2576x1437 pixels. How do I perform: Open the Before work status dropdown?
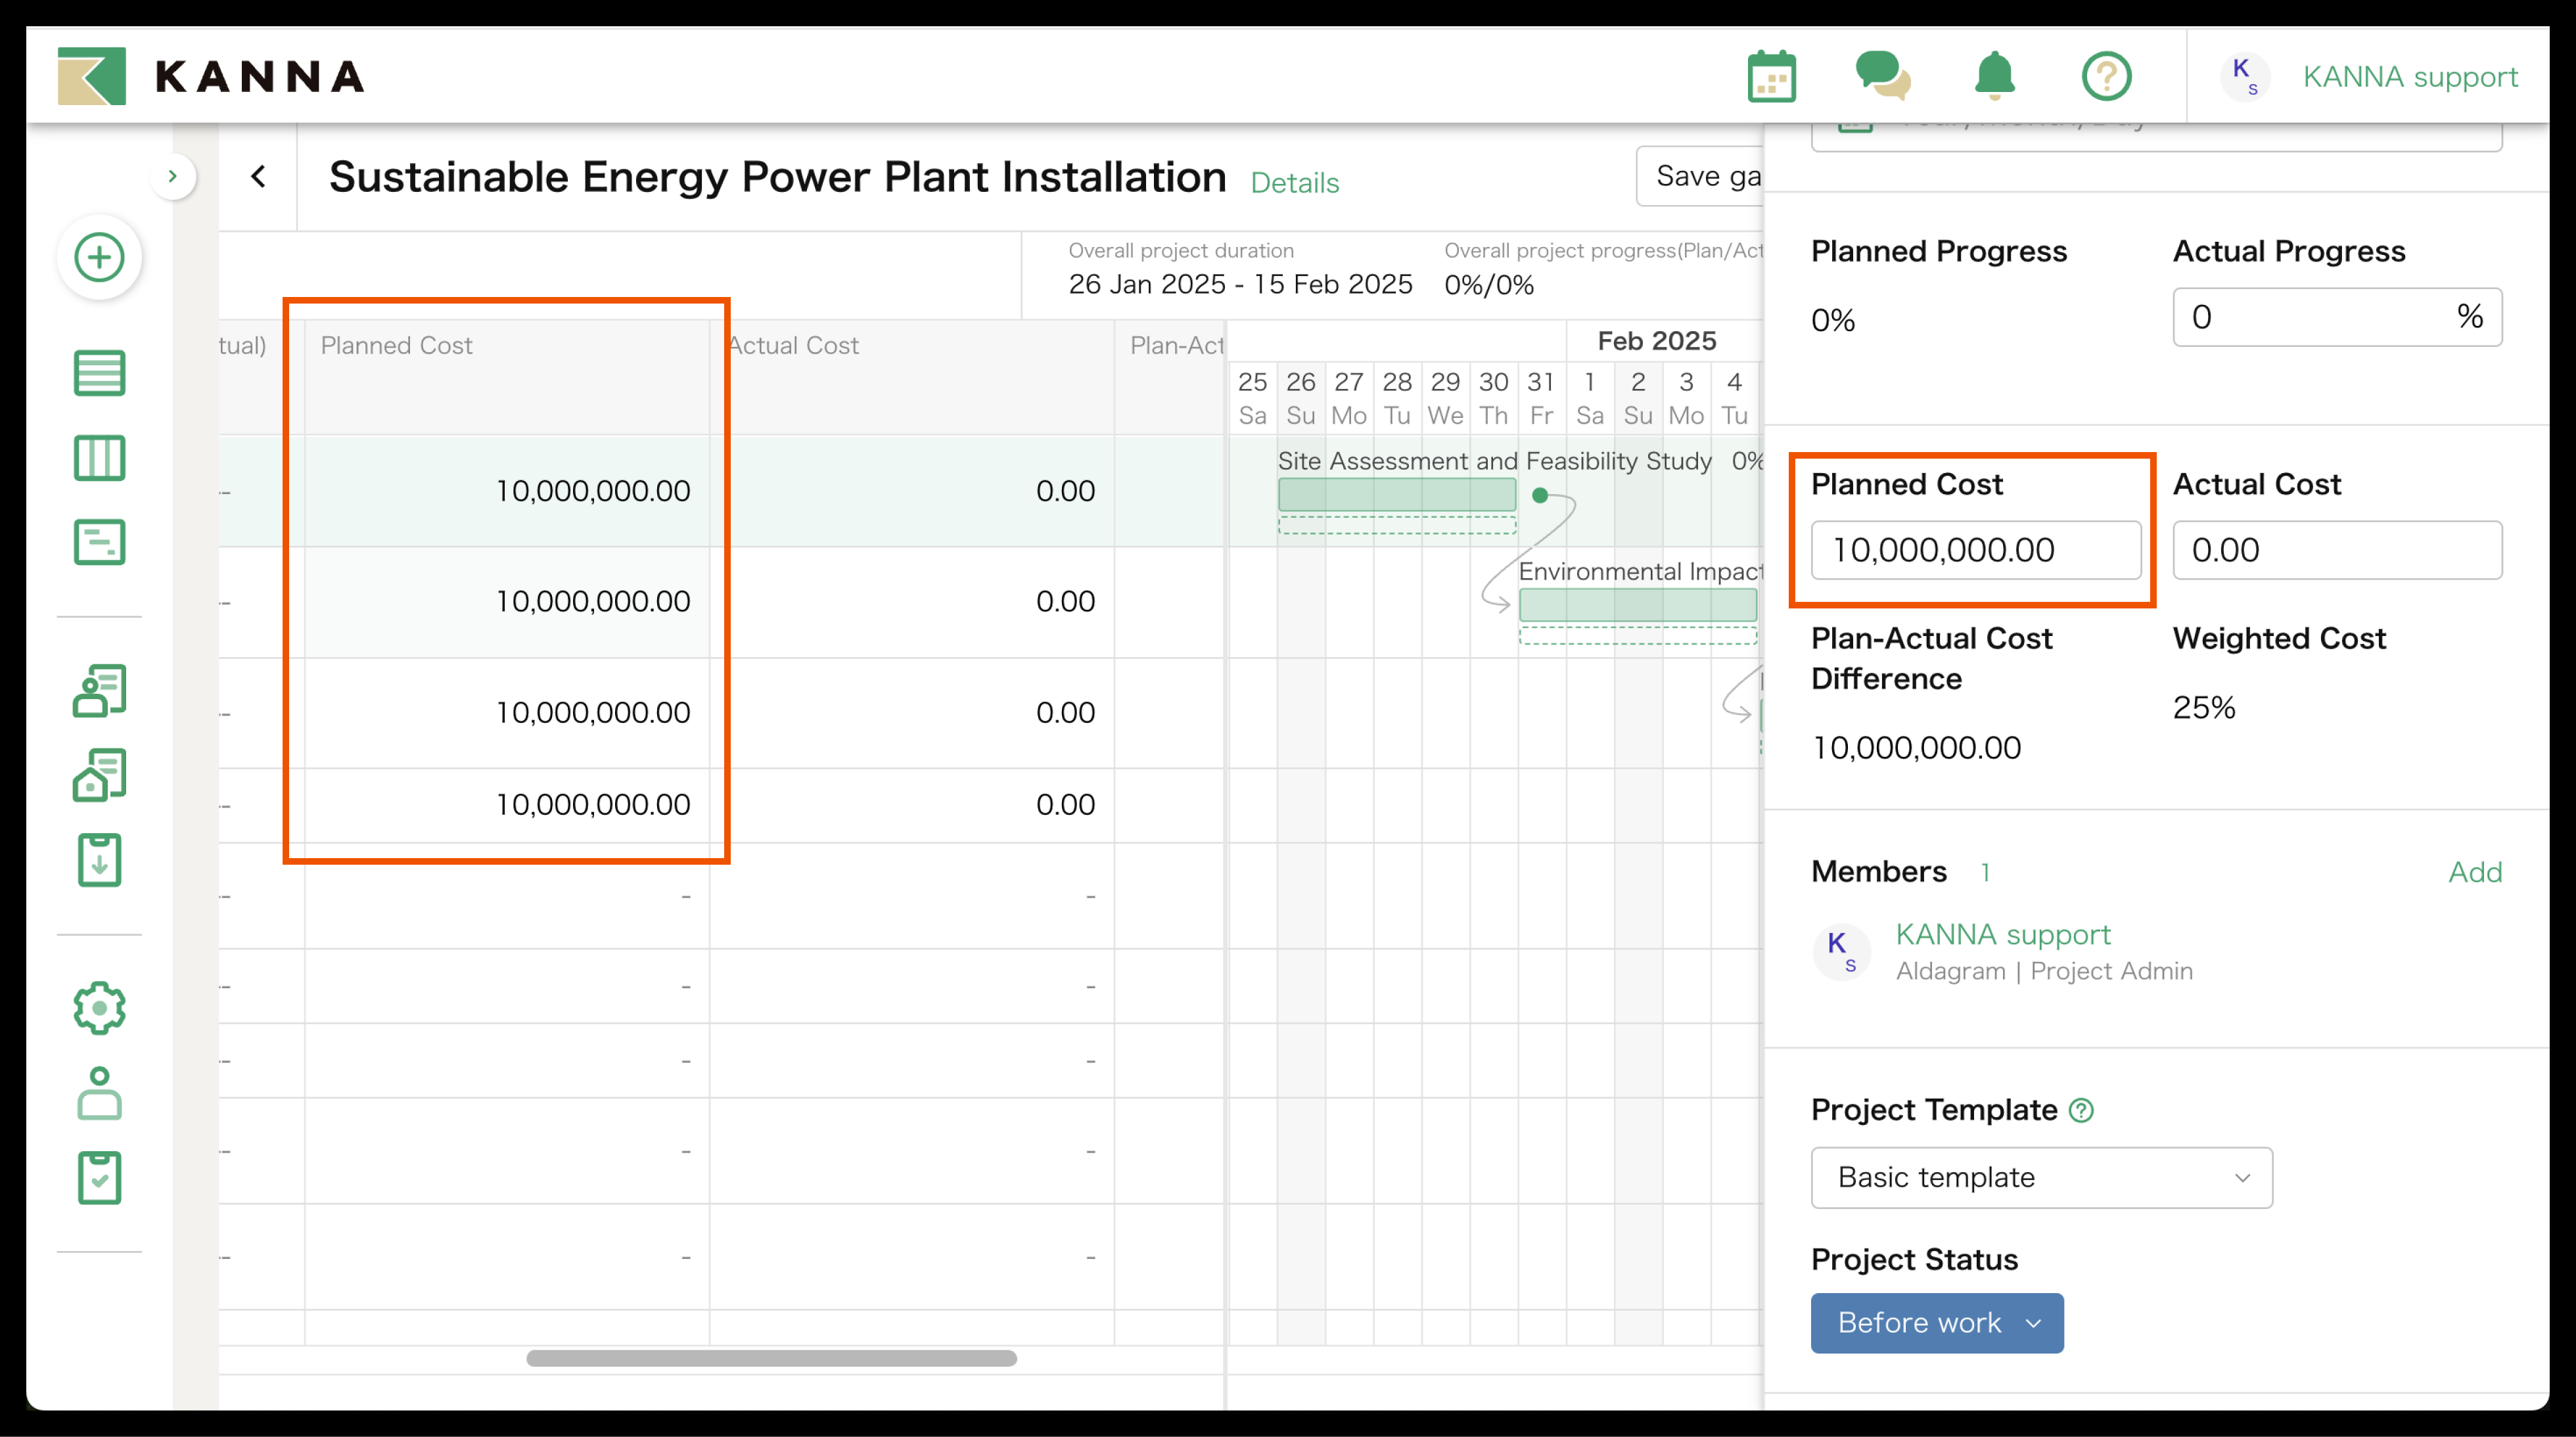tap(1936, 1322)
